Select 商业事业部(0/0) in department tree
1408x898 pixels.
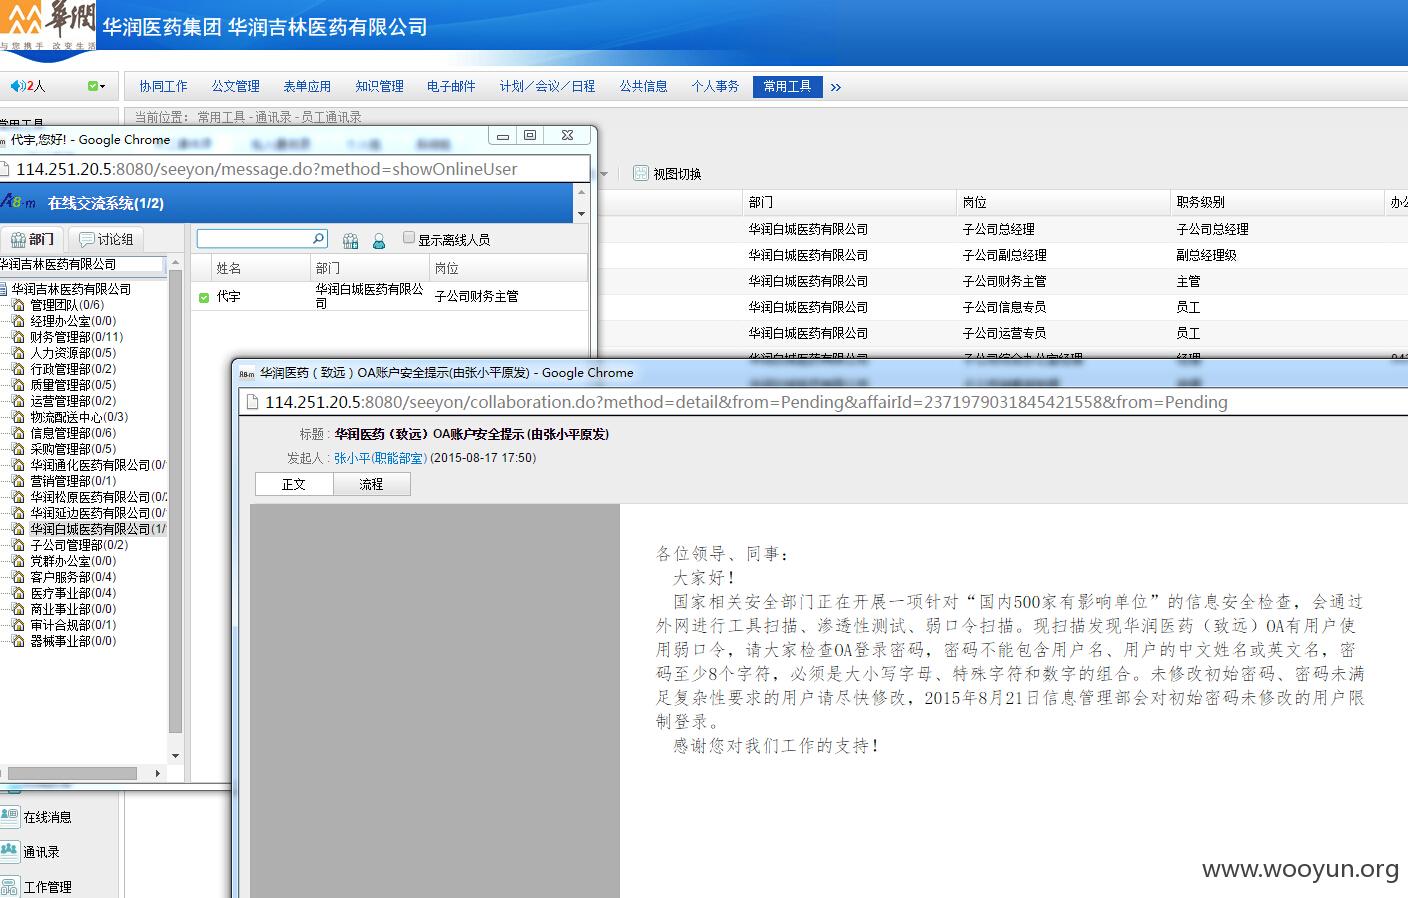coord(72,609)
